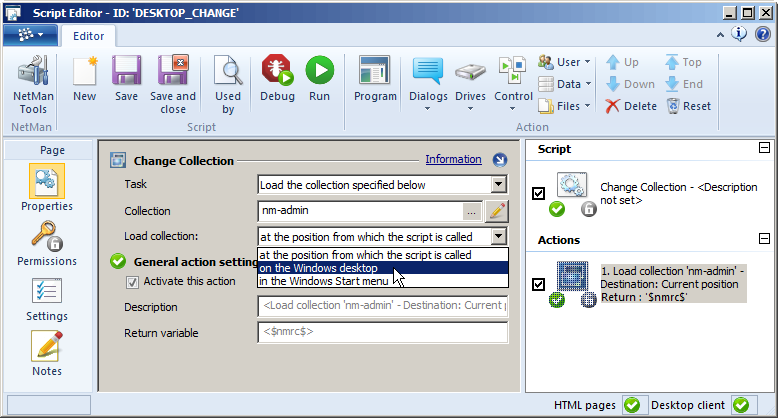The image size is (778, 418).
Task: Select 'on the Windows desktop' option
Action: point(383,268)
